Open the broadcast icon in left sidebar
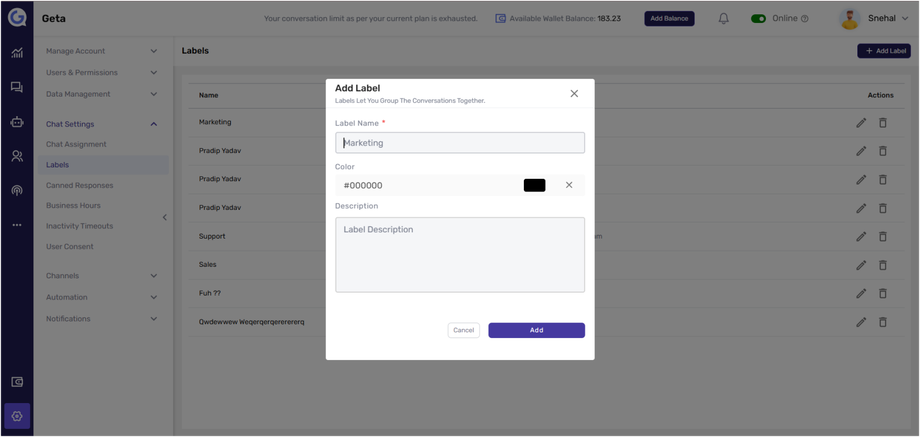The width and height of the screenshot is (920, 437). 17,190
